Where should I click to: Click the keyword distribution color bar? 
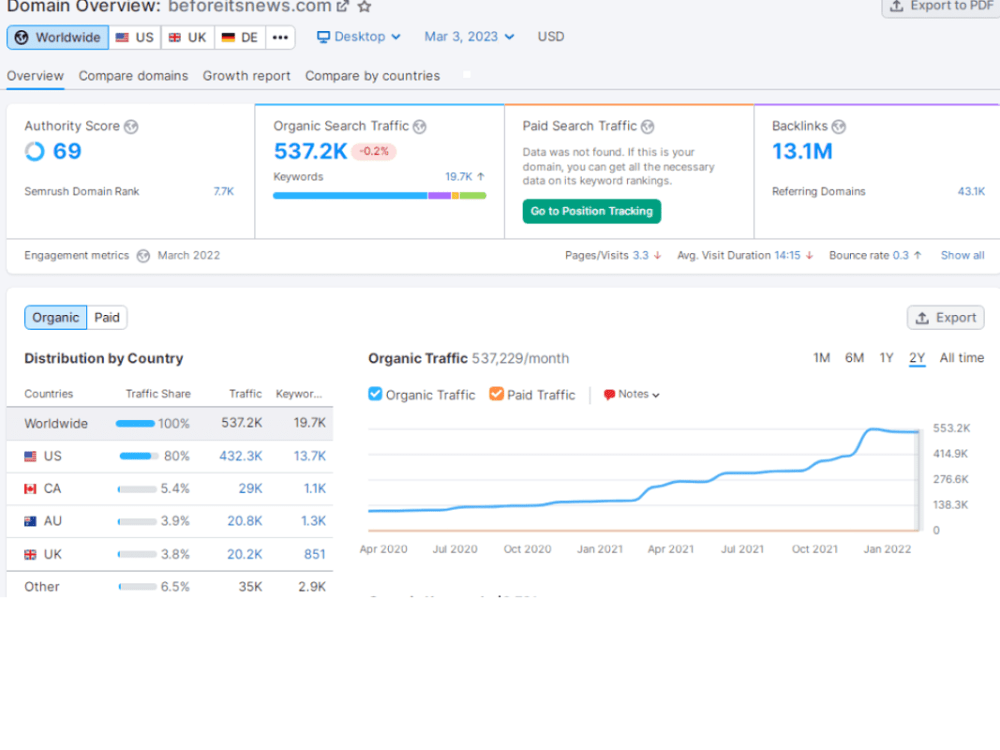379,196
